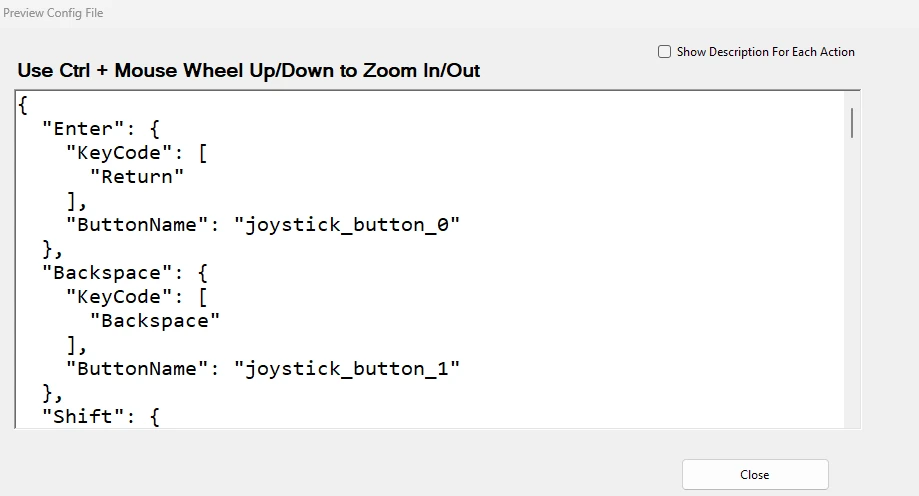Click the "Backspace" value inside KeyCode array

[x=155, y=321]
